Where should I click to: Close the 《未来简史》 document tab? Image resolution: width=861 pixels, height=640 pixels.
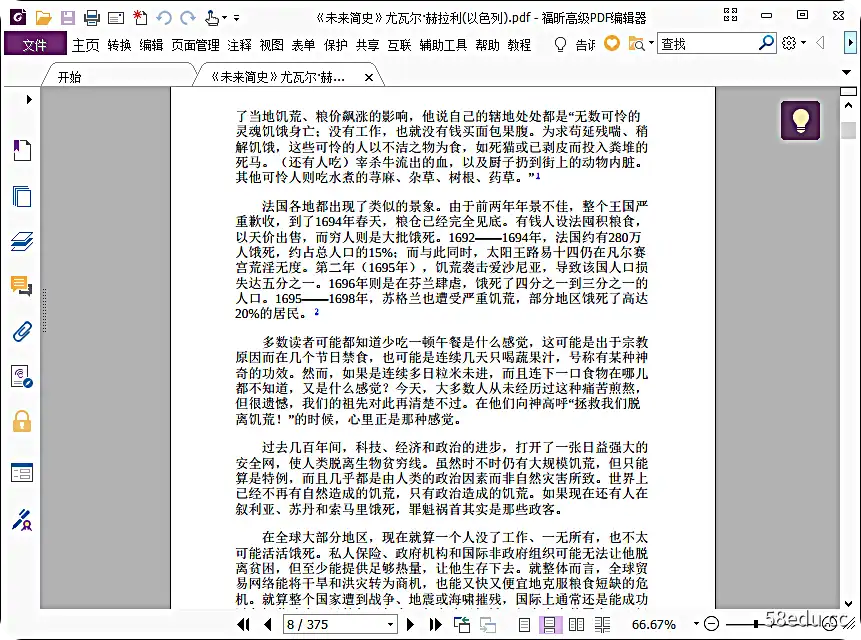[x=369, y=77]
